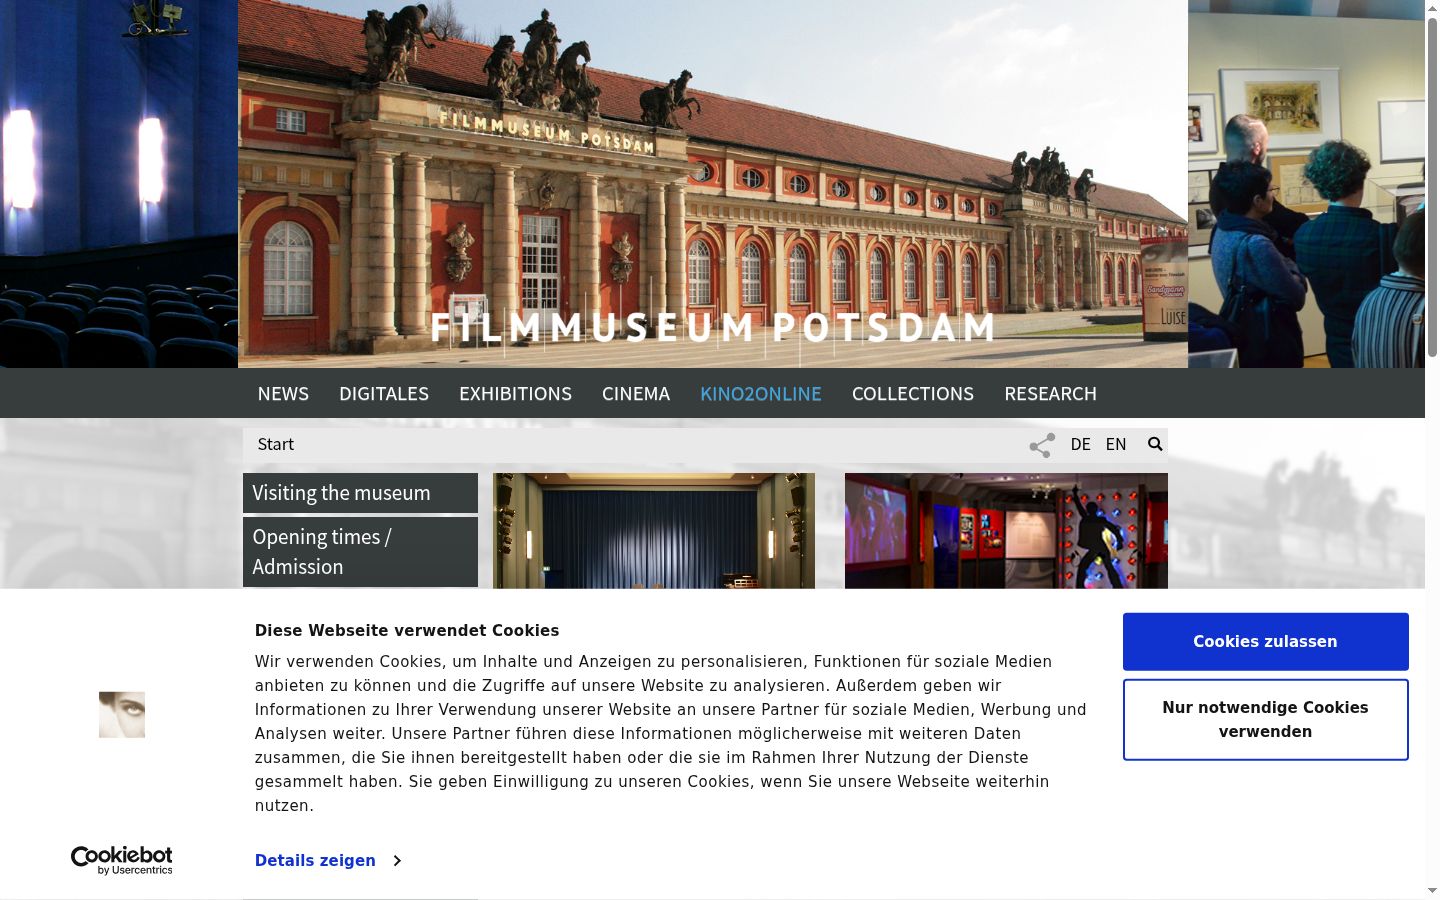This screenshot has height=900, width=1440.
Task: Click the share icon in breadcrumb bar
Action: pyautogui.click(x=1042, y=445)
